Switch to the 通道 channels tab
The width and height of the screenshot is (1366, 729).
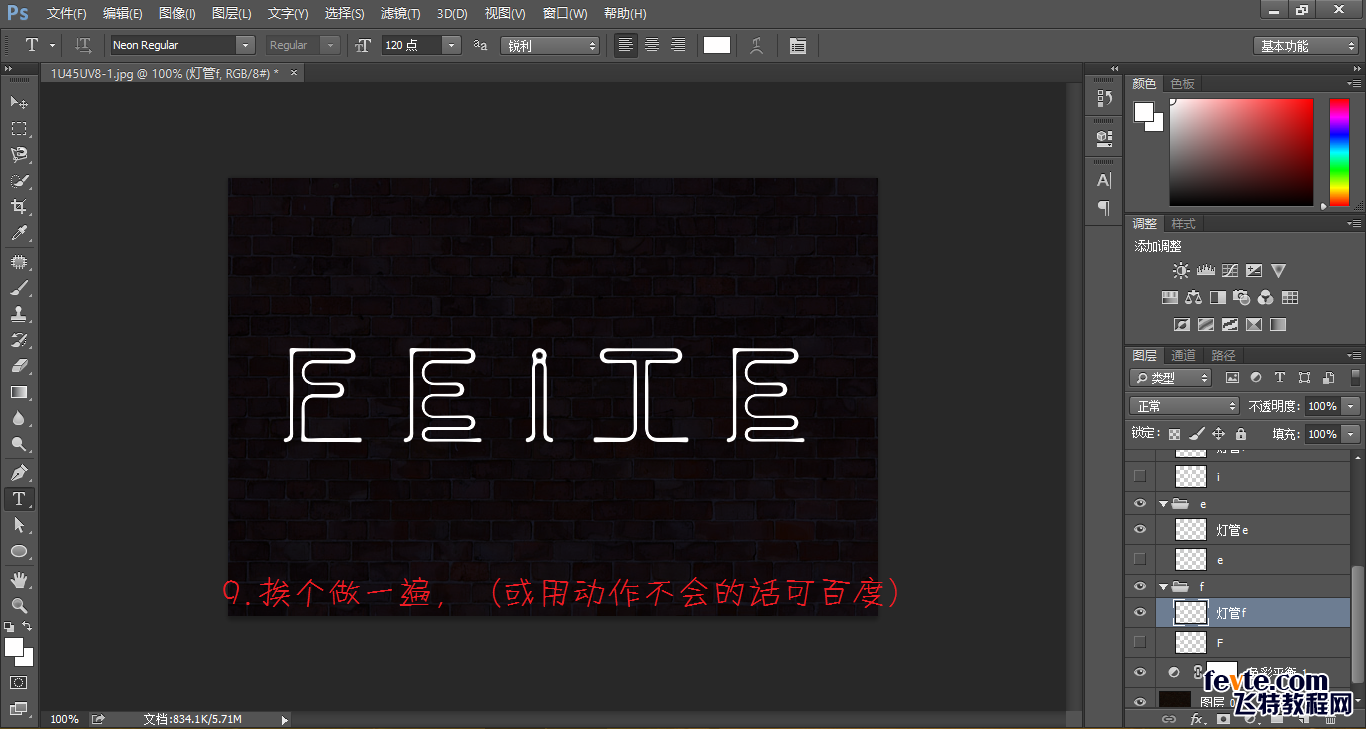[1184, 355]
